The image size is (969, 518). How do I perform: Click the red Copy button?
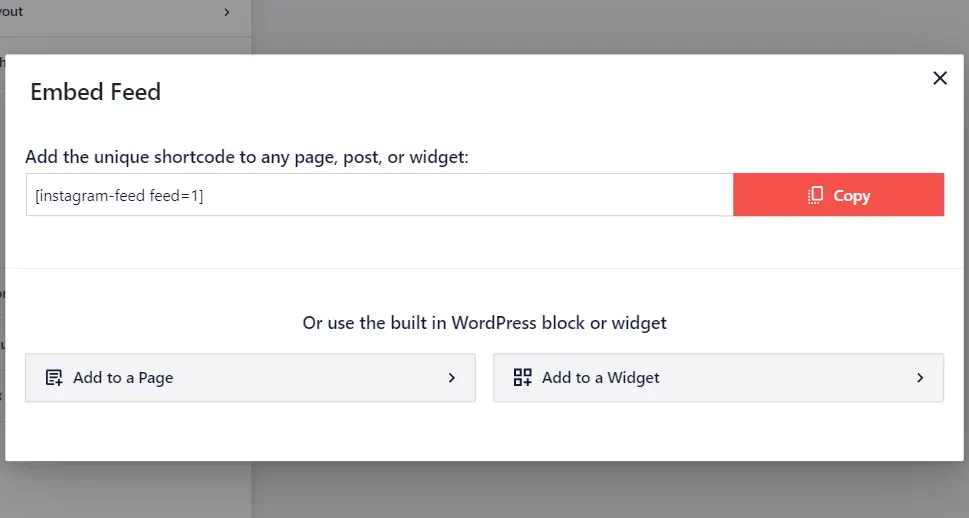click(839, 195)
